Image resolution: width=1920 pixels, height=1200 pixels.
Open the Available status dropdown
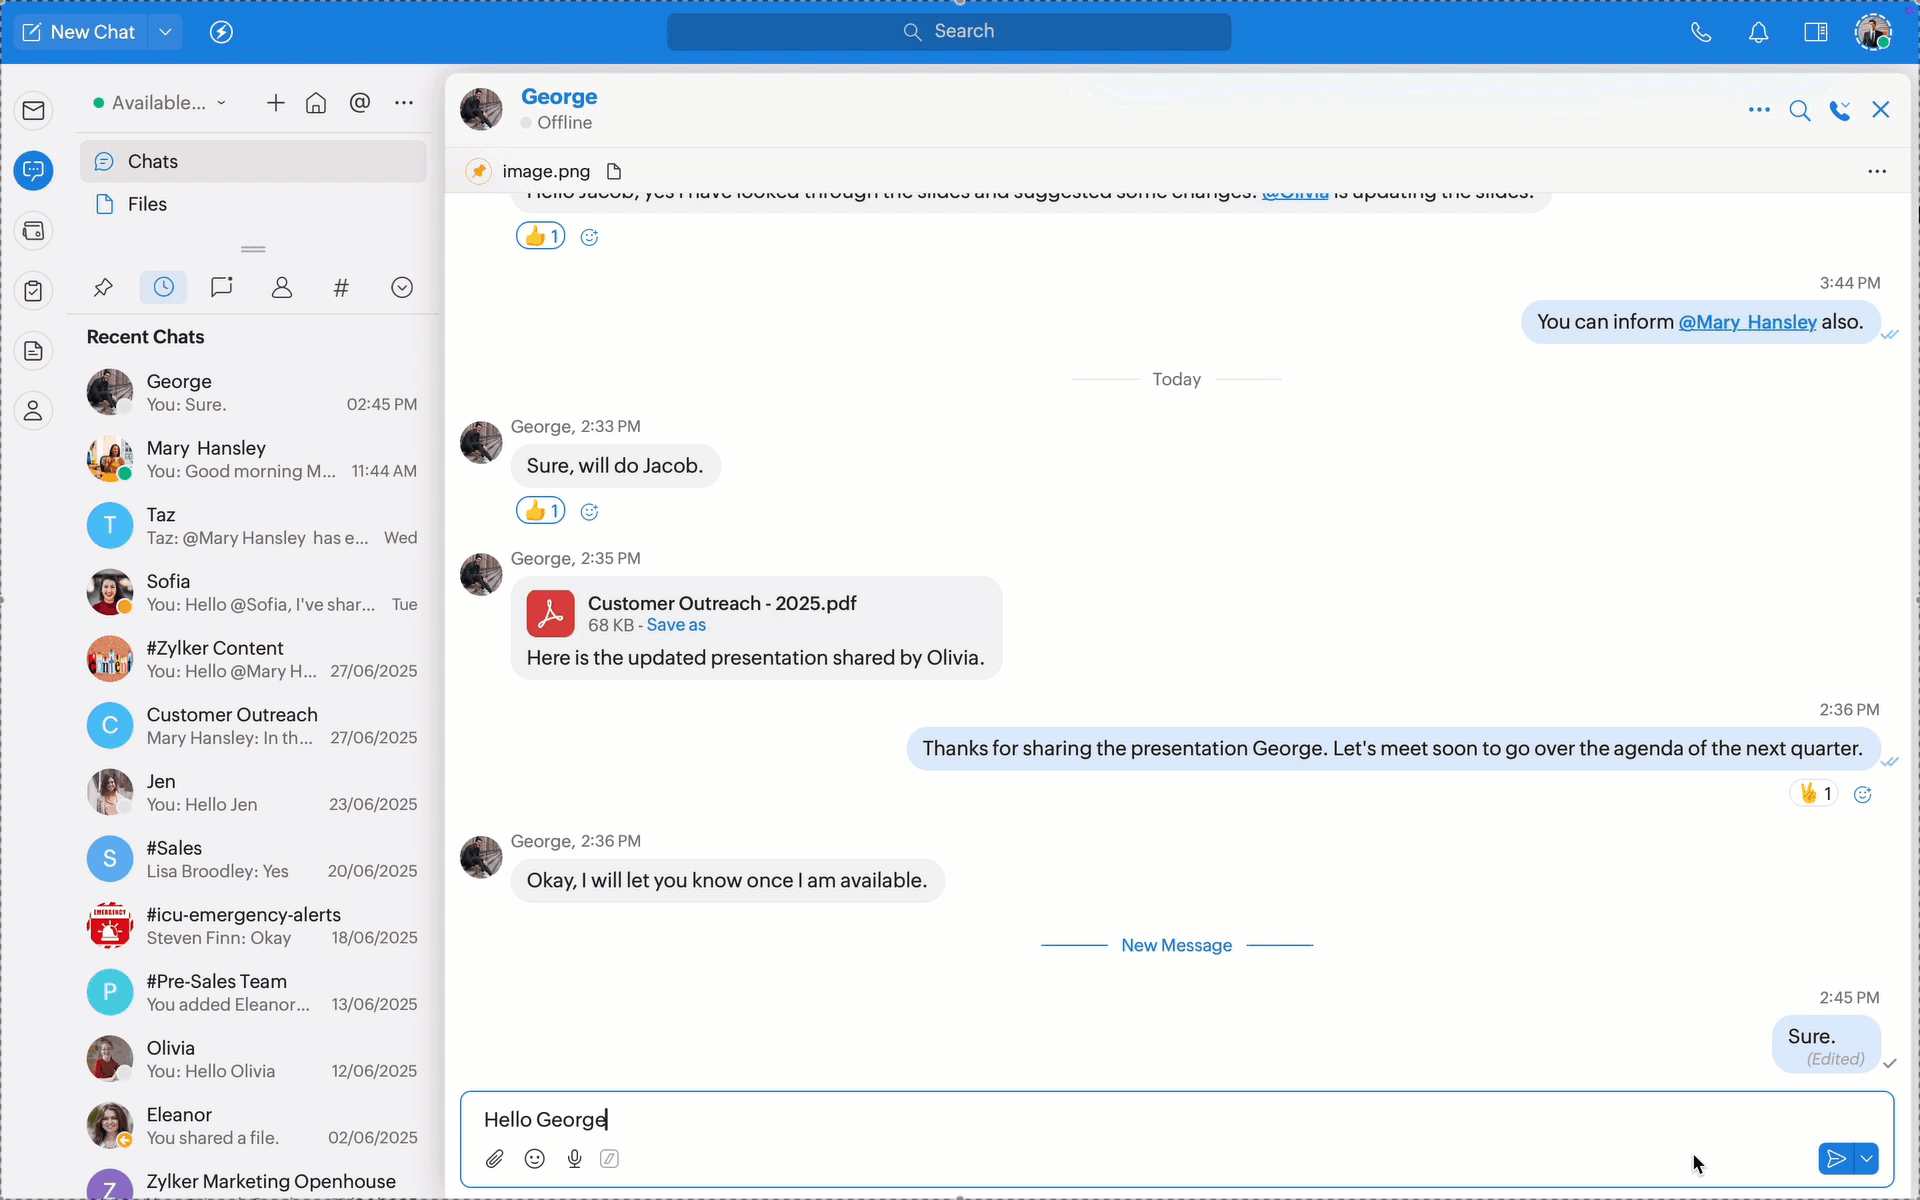click(160, 103)
